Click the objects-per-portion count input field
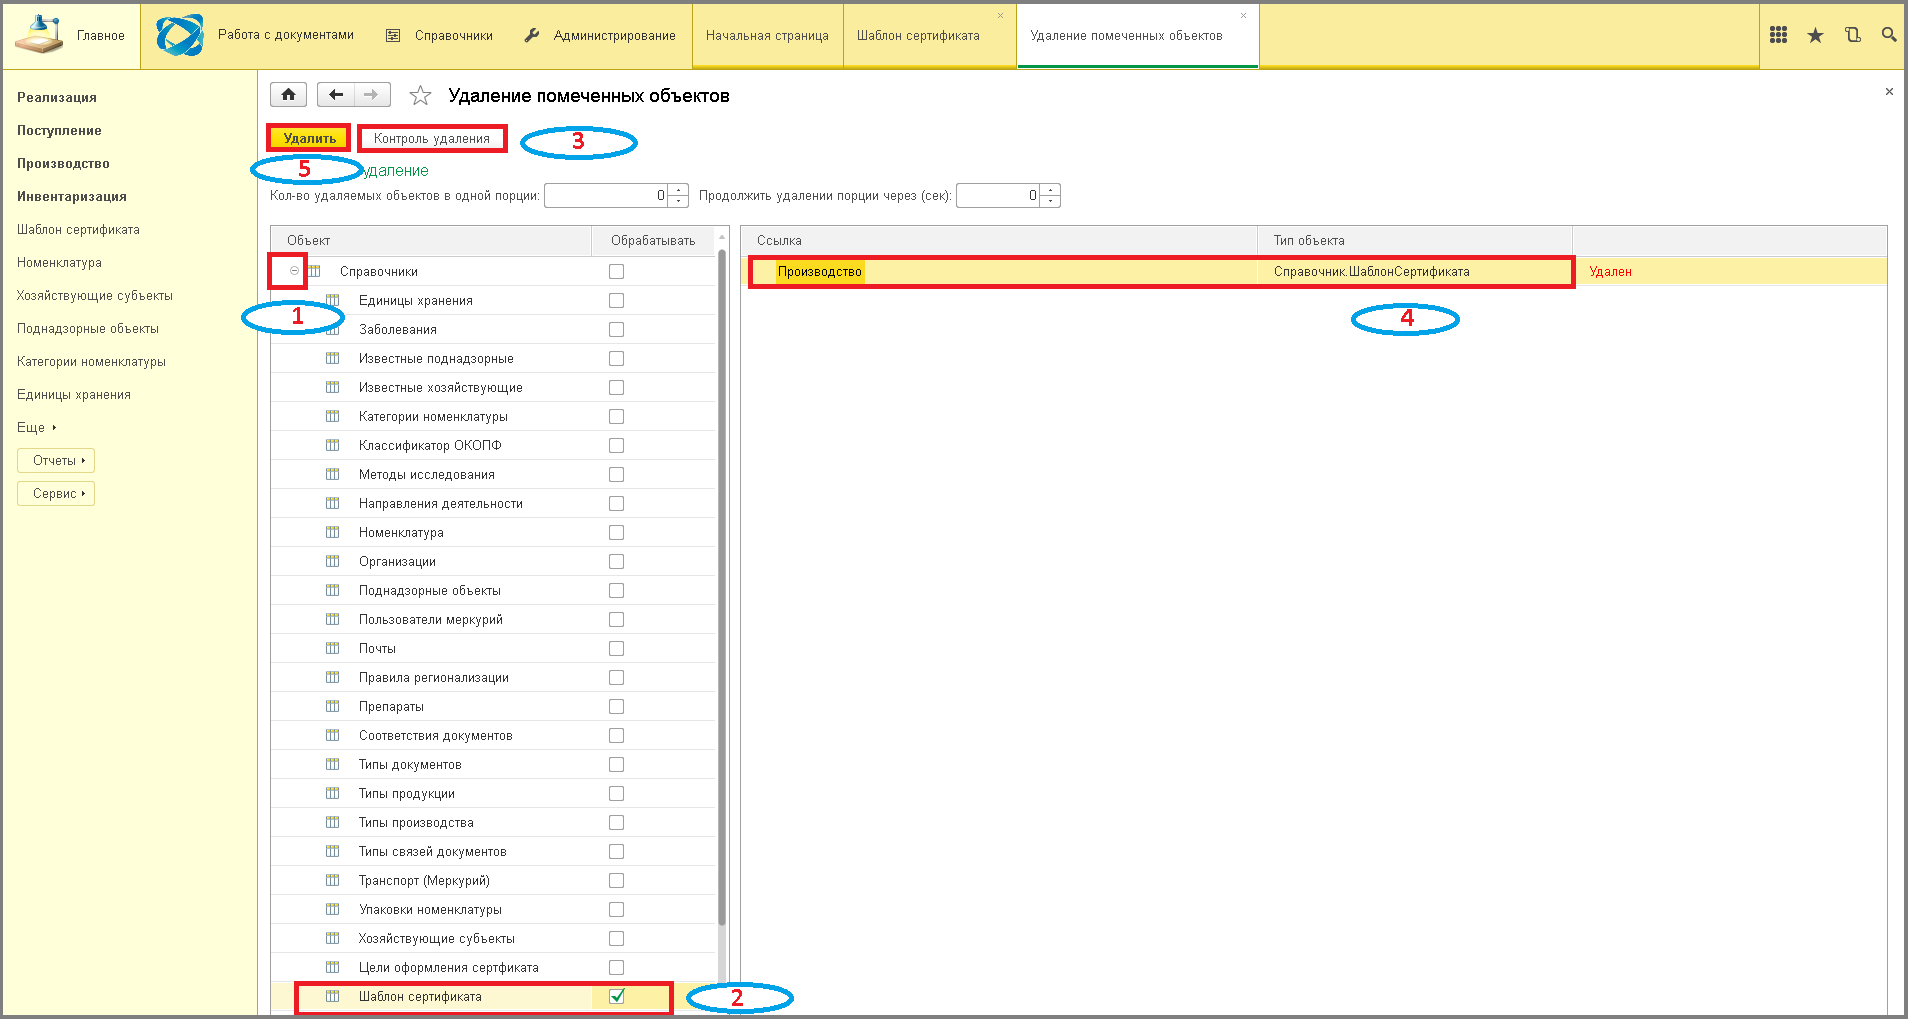The image size is (1908, 1019). tap(605, 196)
